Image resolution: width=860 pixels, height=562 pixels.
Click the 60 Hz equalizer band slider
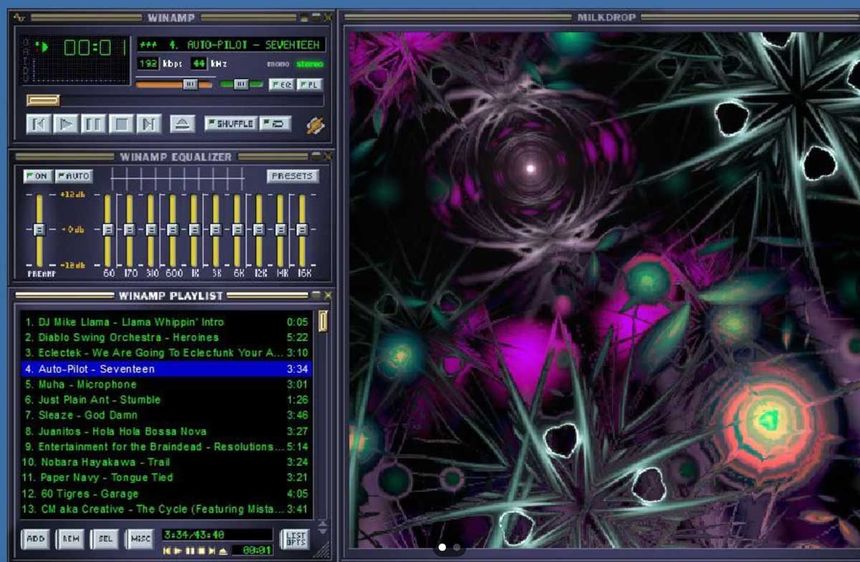click(108, 230)
